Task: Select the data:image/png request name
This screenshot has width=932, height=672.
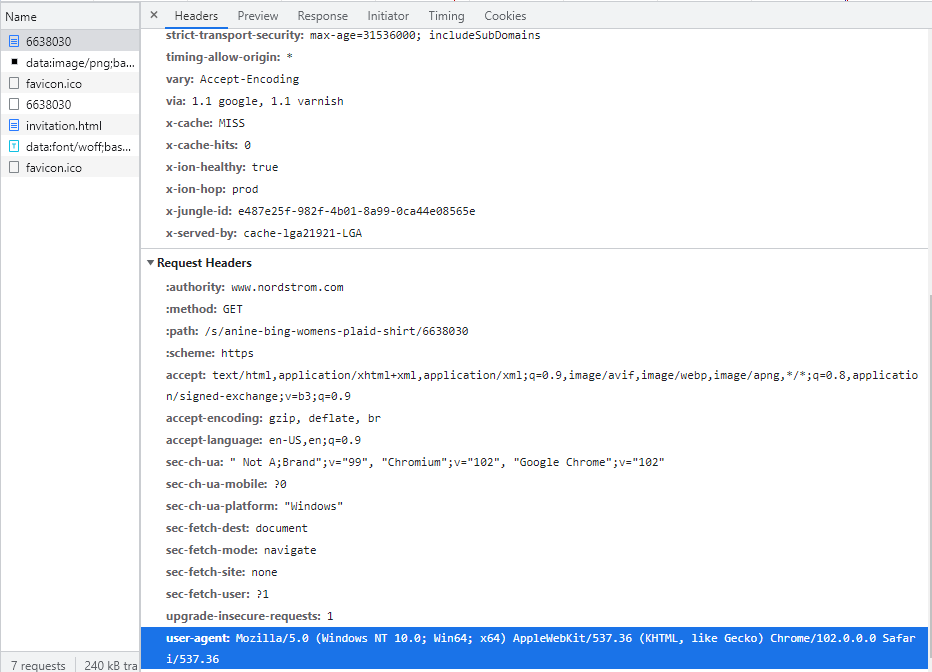Action: pyautogui.click(x=80, y=62)
